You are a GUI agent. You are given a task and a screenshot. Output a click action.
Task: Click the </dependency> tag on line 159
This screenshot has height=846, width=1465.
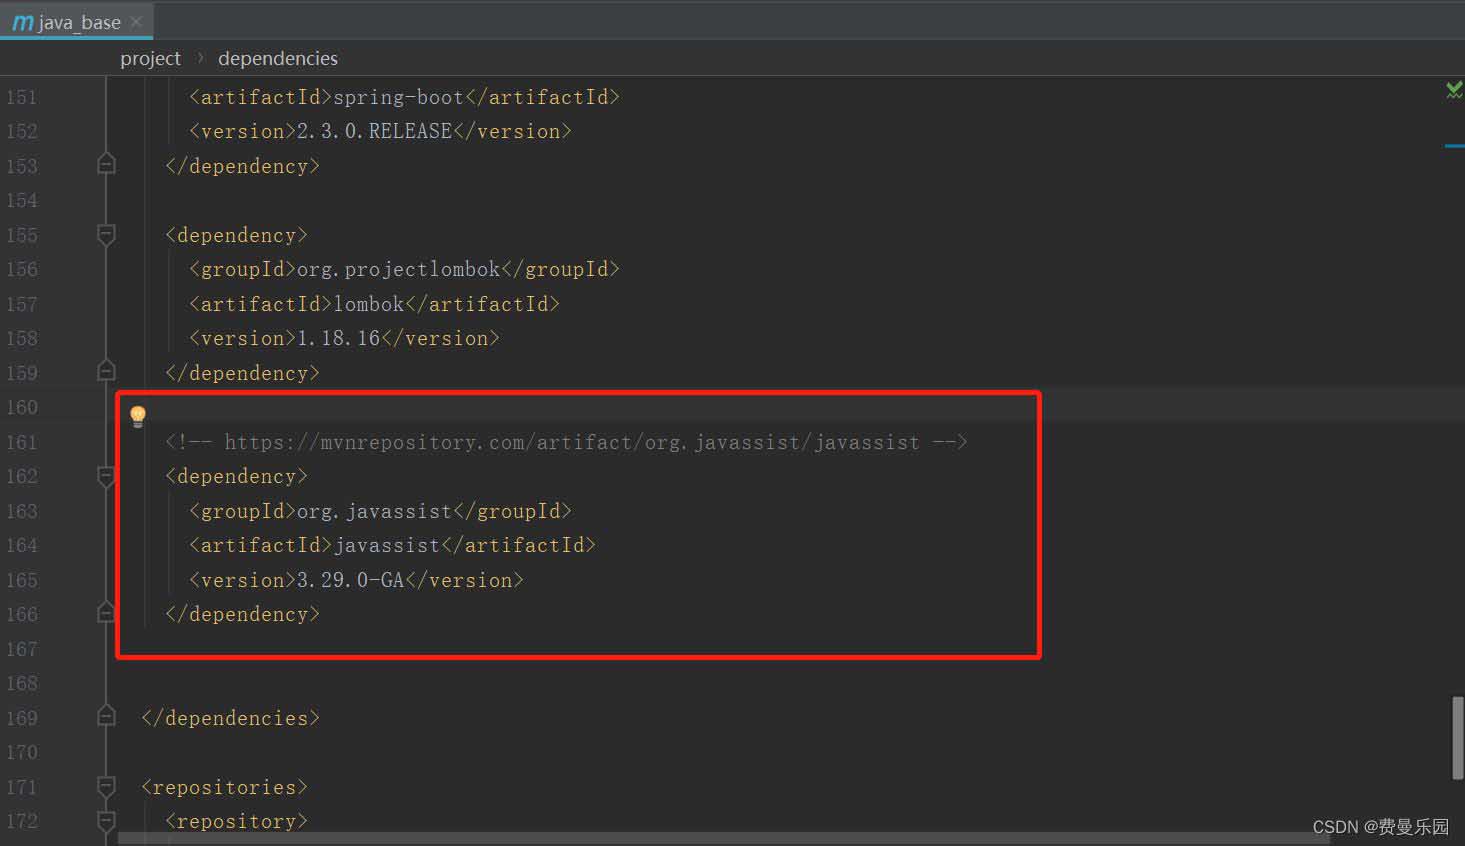[242, 373]
